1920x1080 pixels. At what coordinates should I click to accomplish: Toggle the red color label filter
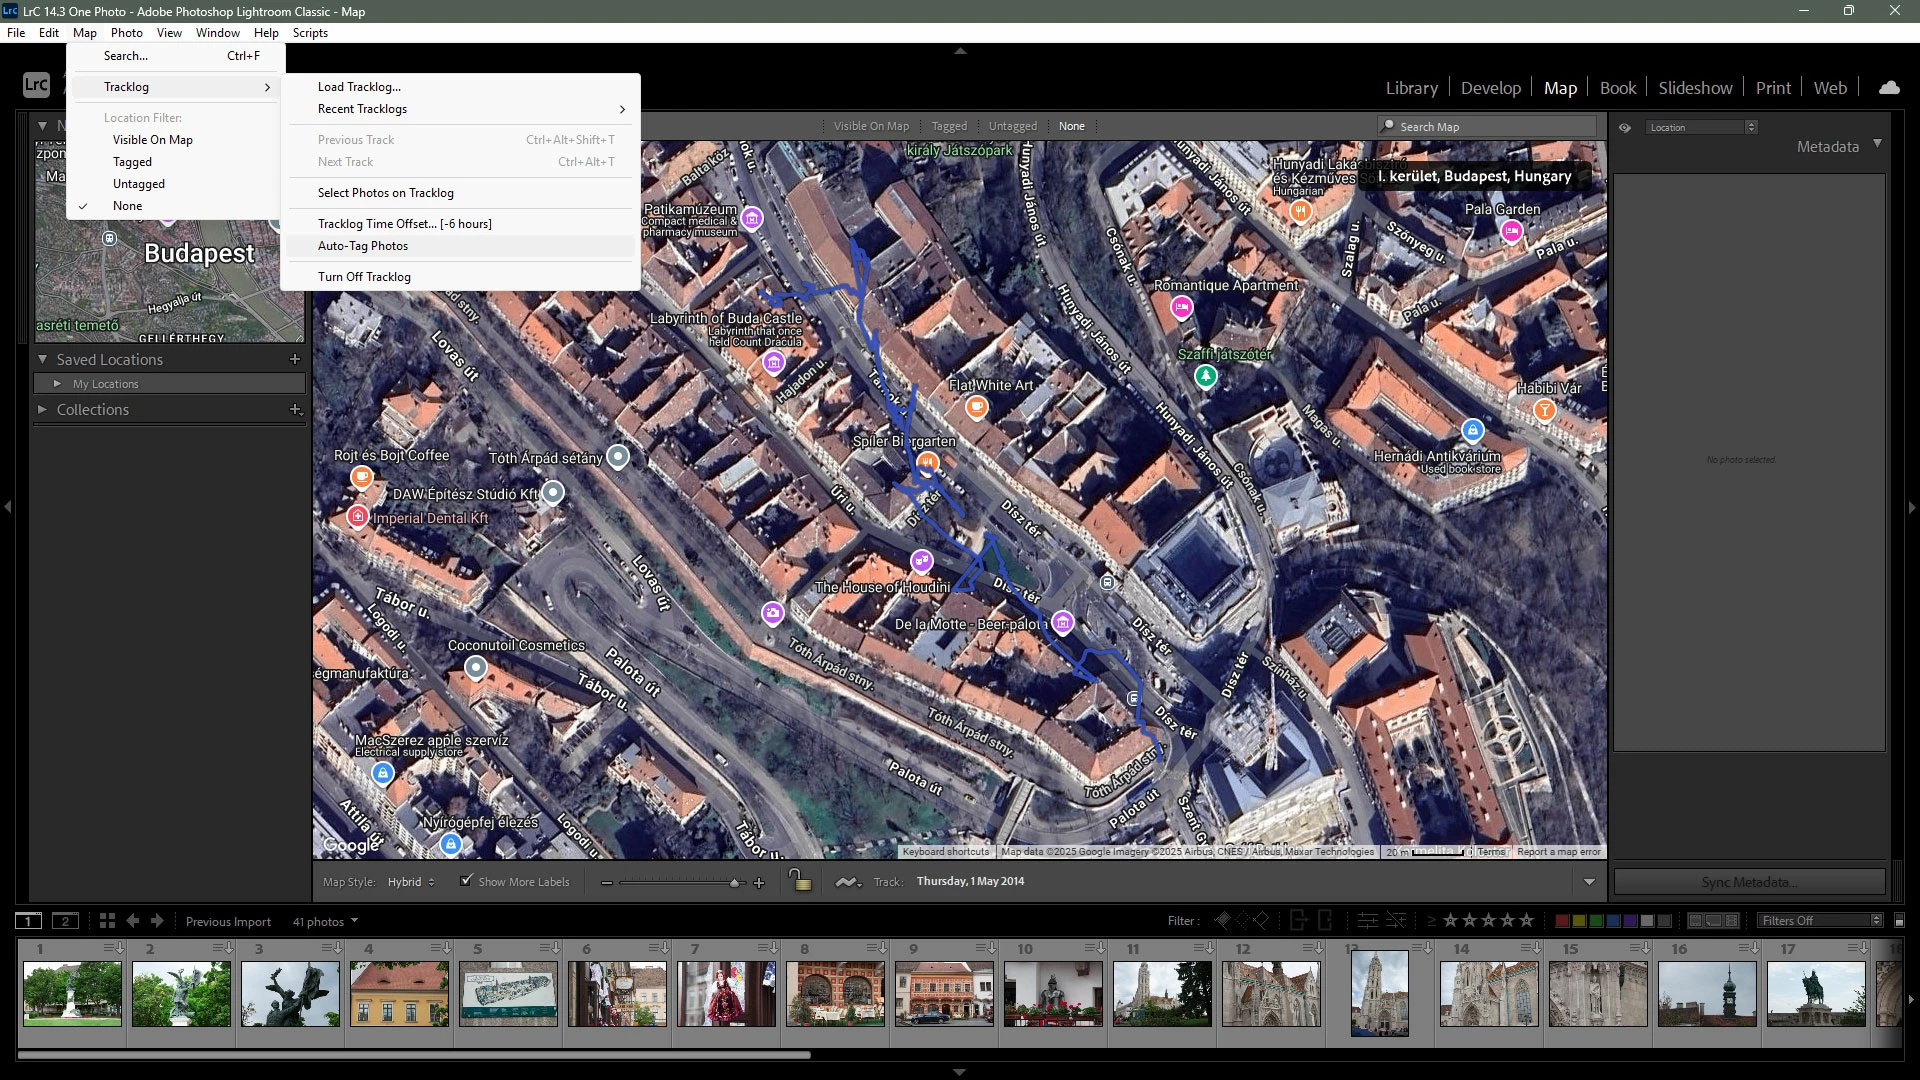pos(1562,921)
